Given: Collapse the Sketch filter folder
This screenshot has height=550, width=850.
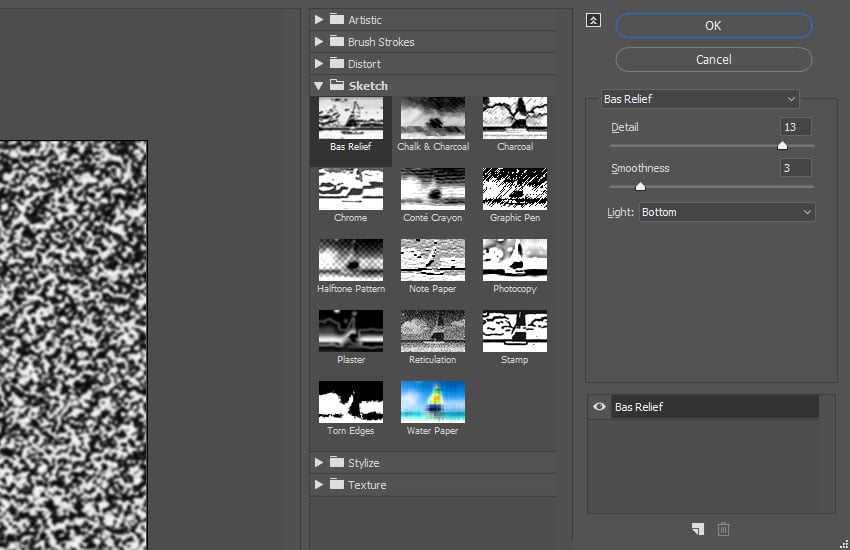Looking at the screenshot, I should point(319,86).
